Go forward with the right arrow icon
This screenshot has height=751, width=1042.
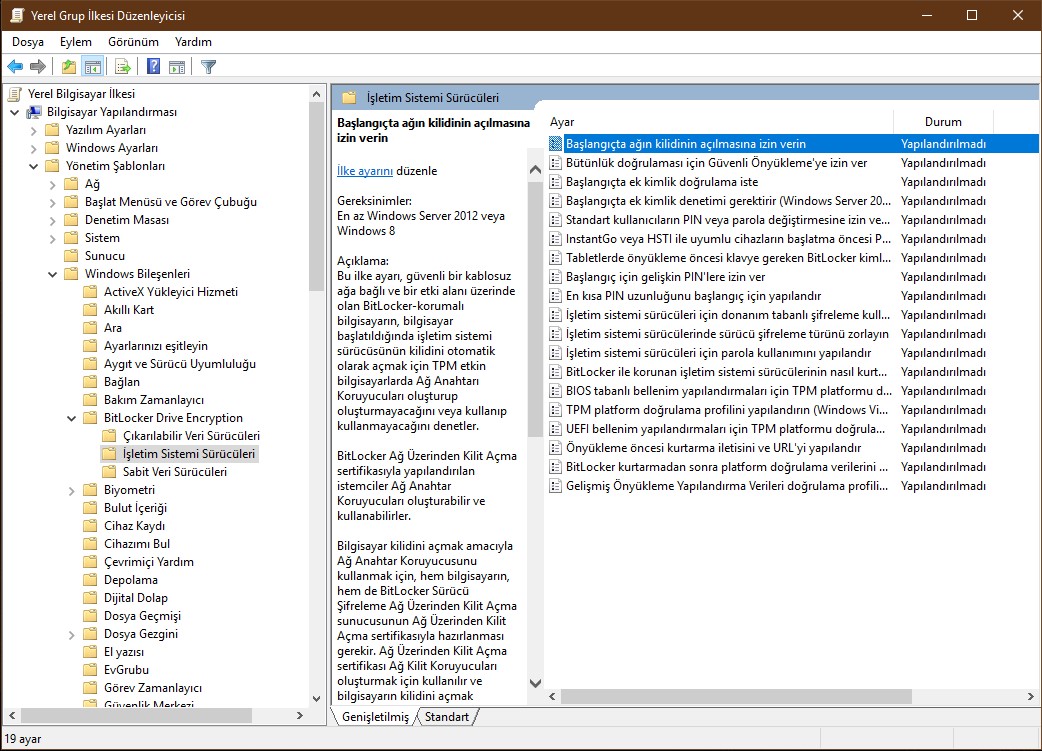(x=38, y=66)
